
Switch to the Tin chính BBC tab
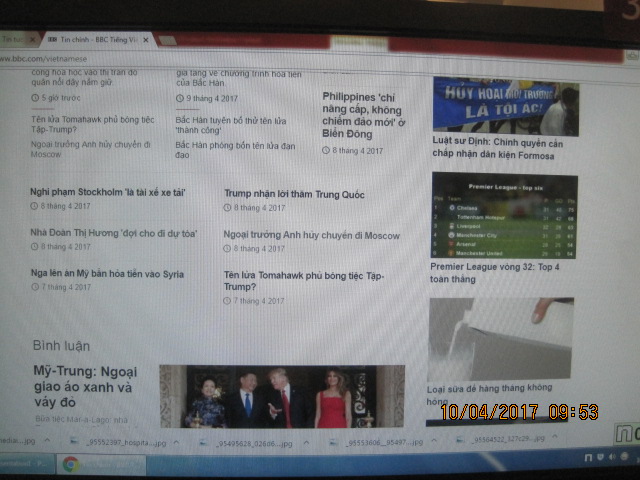click(x=97, y=40)
